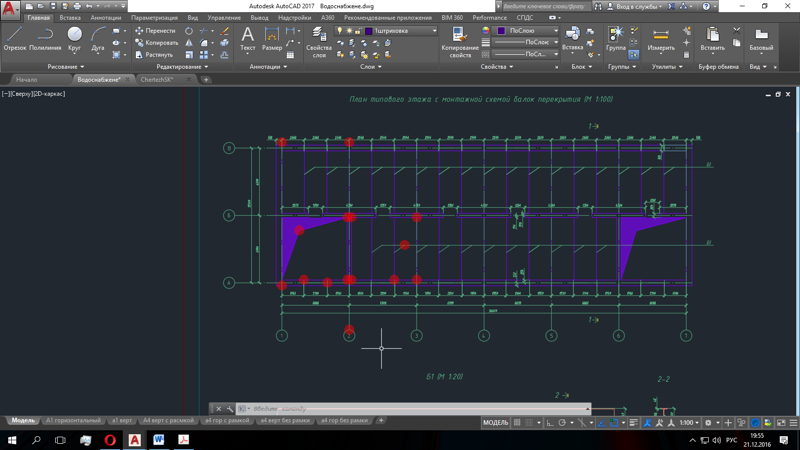Click Вход в службы sign-in

click(636, 6)
